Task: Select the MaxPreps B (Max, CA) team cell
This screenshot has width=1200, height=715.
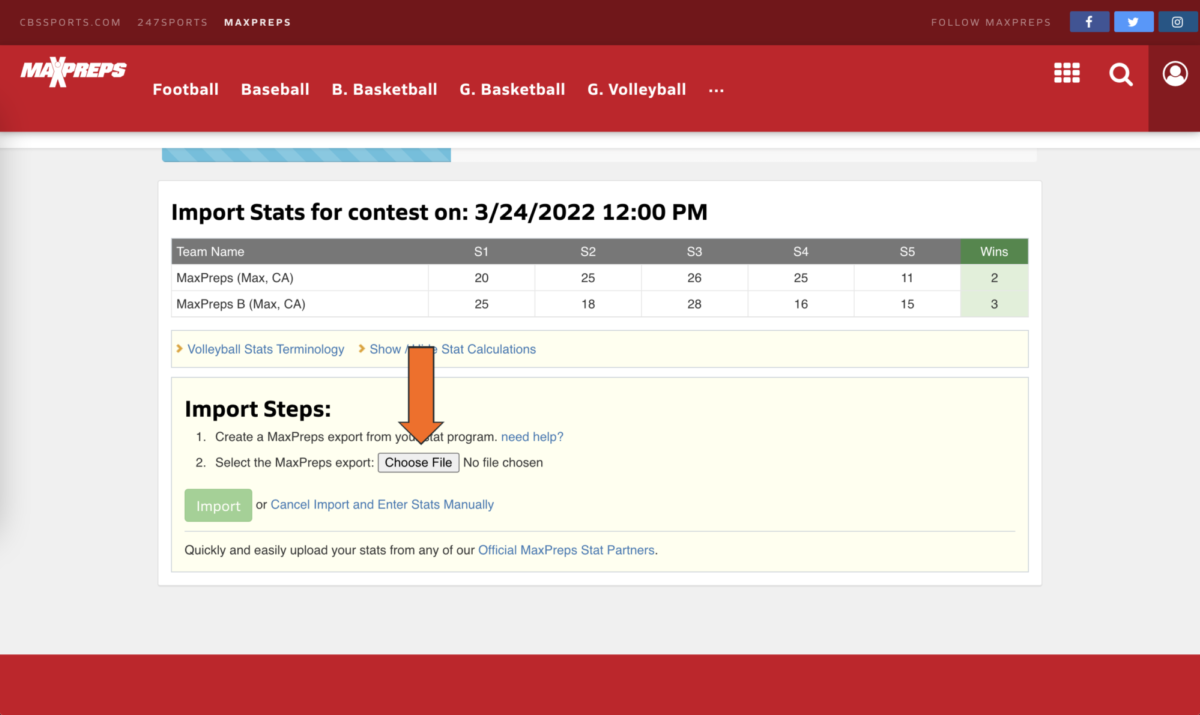Action: 300,304
